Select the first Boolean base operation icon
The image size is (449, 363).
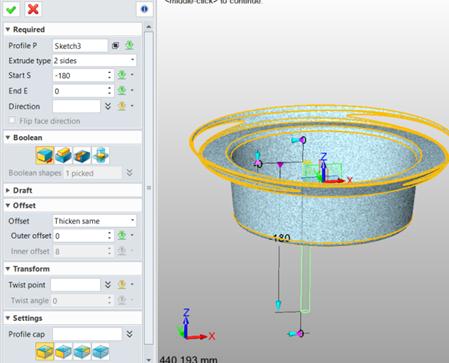coord(45,155)
